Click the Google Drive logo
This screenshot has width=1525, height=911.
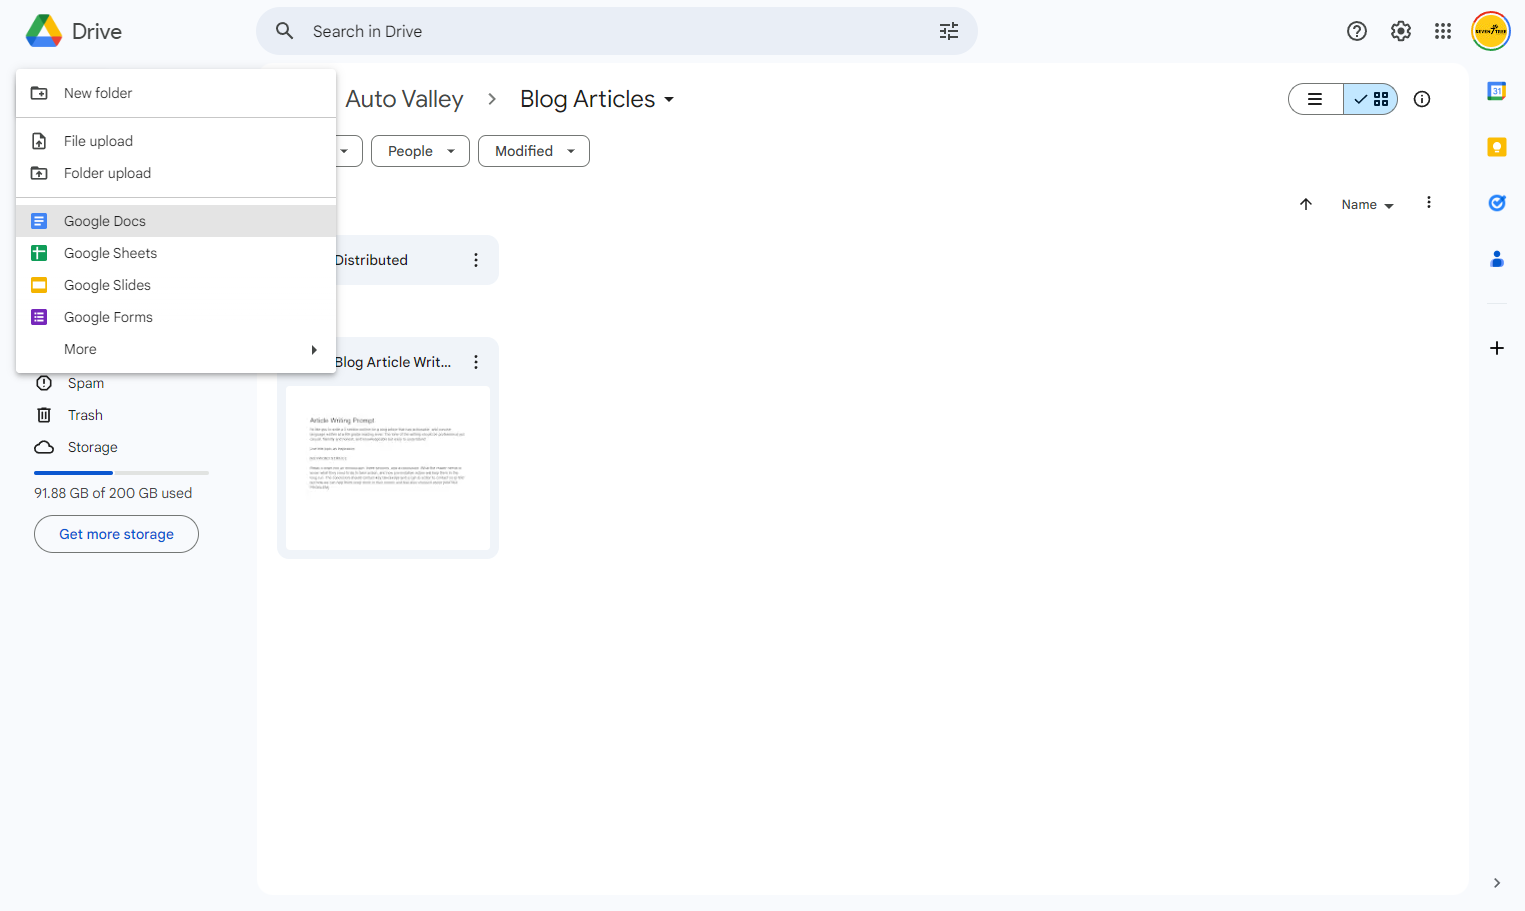click(x=44, y=31)
